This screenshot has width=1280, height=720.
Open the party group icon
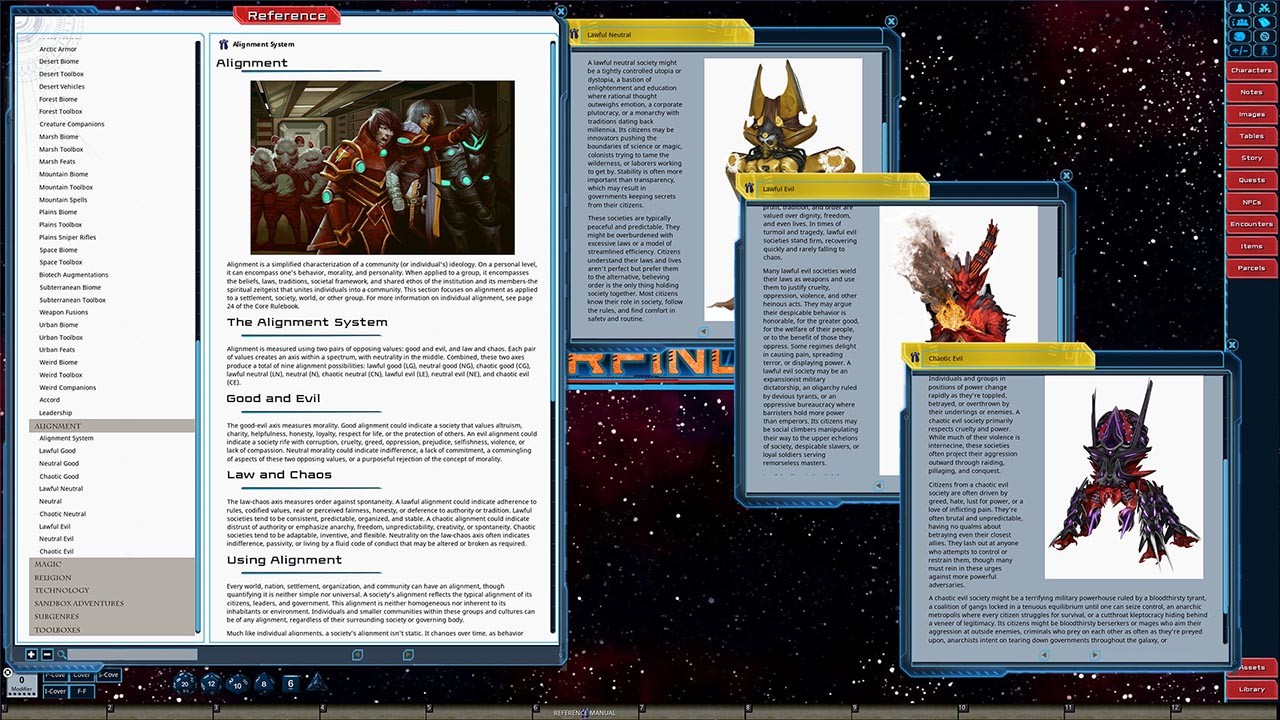(1240, 21)
